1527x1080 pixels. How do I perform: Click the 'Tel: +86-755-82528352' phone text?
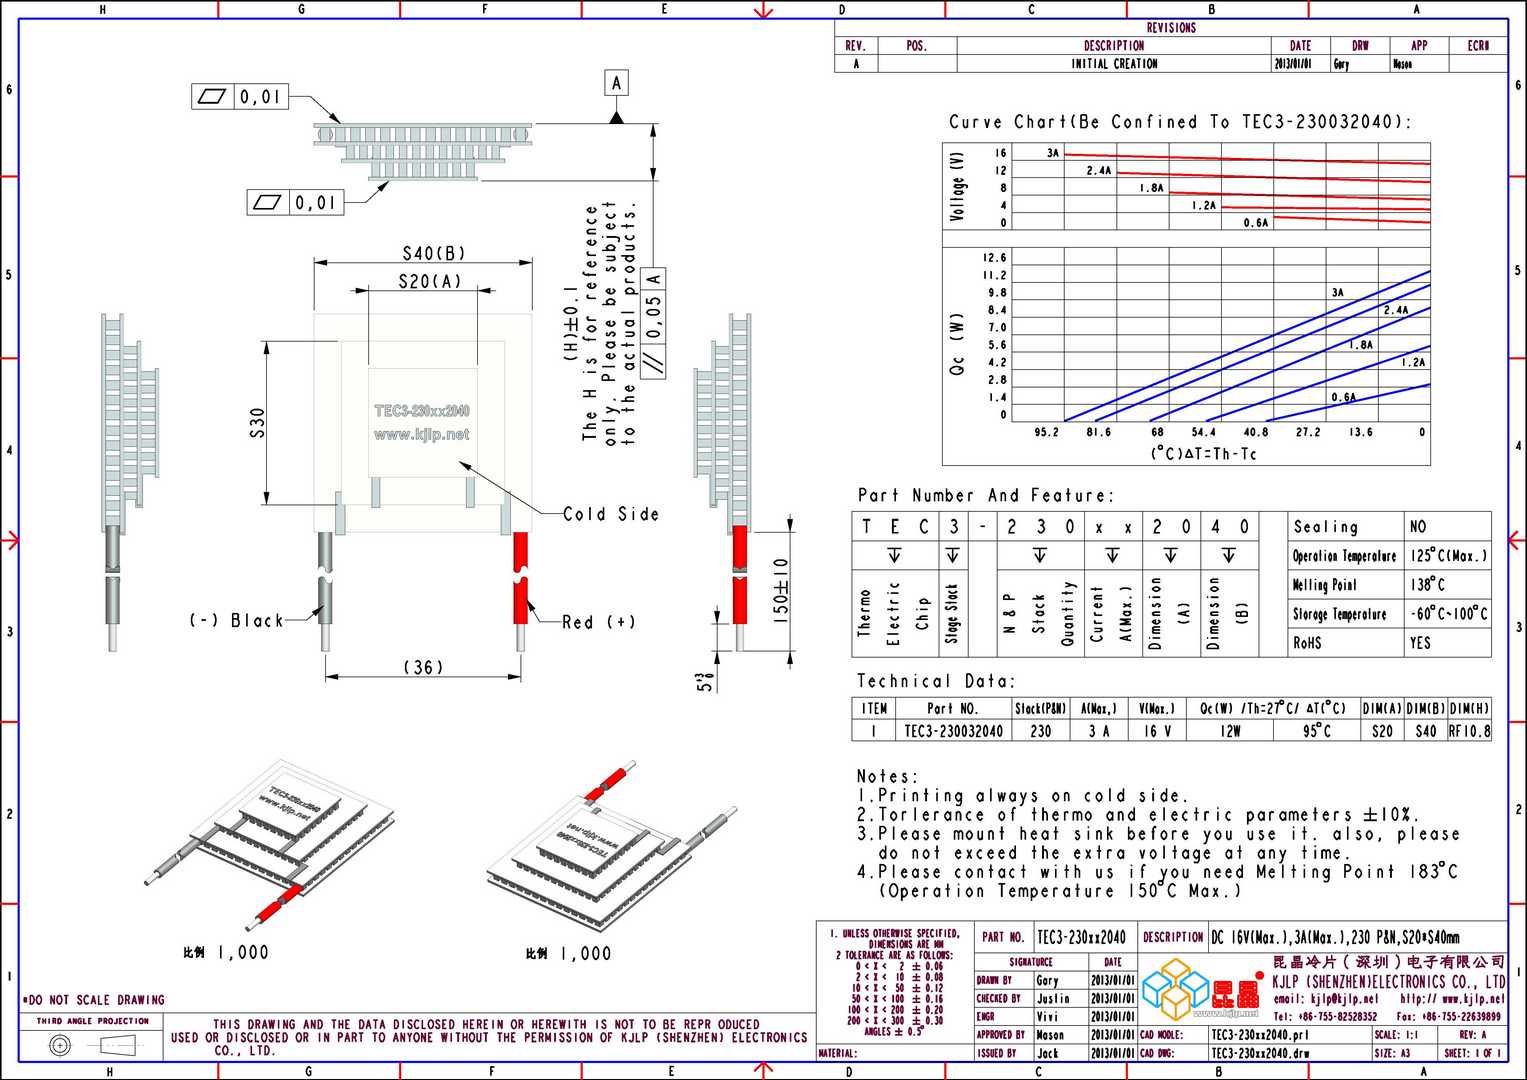pos(1325,1017)
